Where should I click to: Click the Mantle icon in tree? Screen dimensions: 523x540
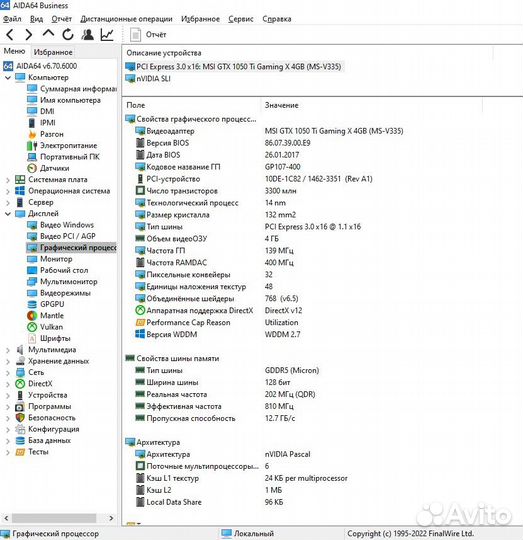tap(32, 316)
